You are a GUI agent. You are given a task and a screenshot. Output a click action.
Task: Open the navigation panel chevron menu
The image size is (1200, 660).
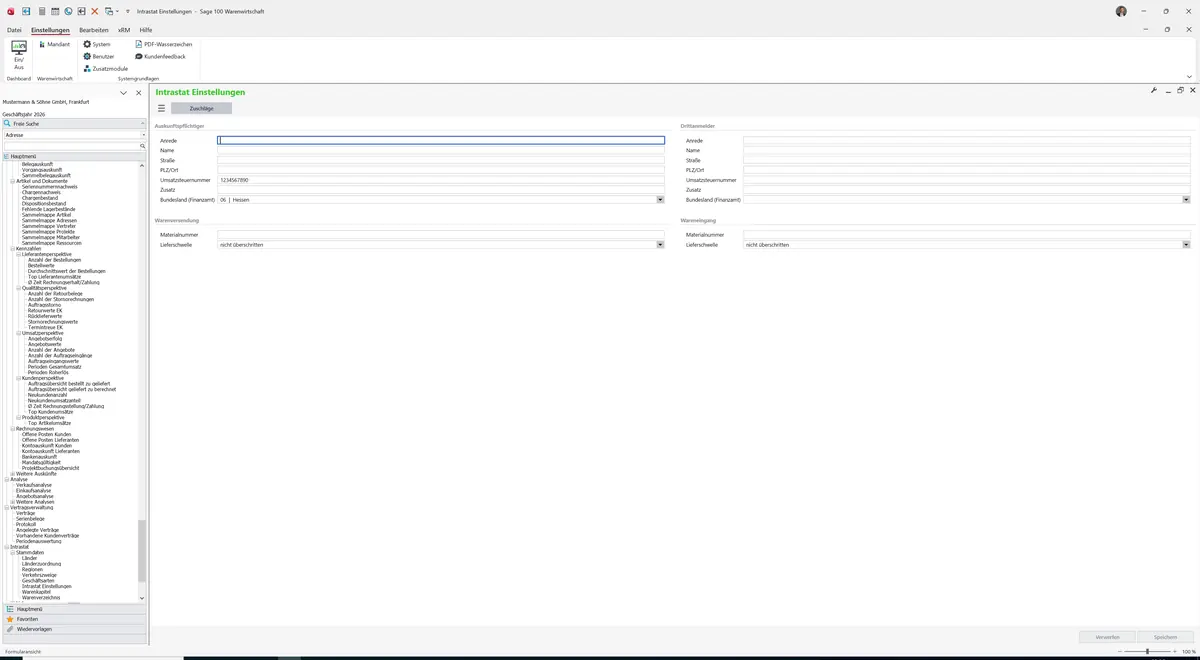123,93
